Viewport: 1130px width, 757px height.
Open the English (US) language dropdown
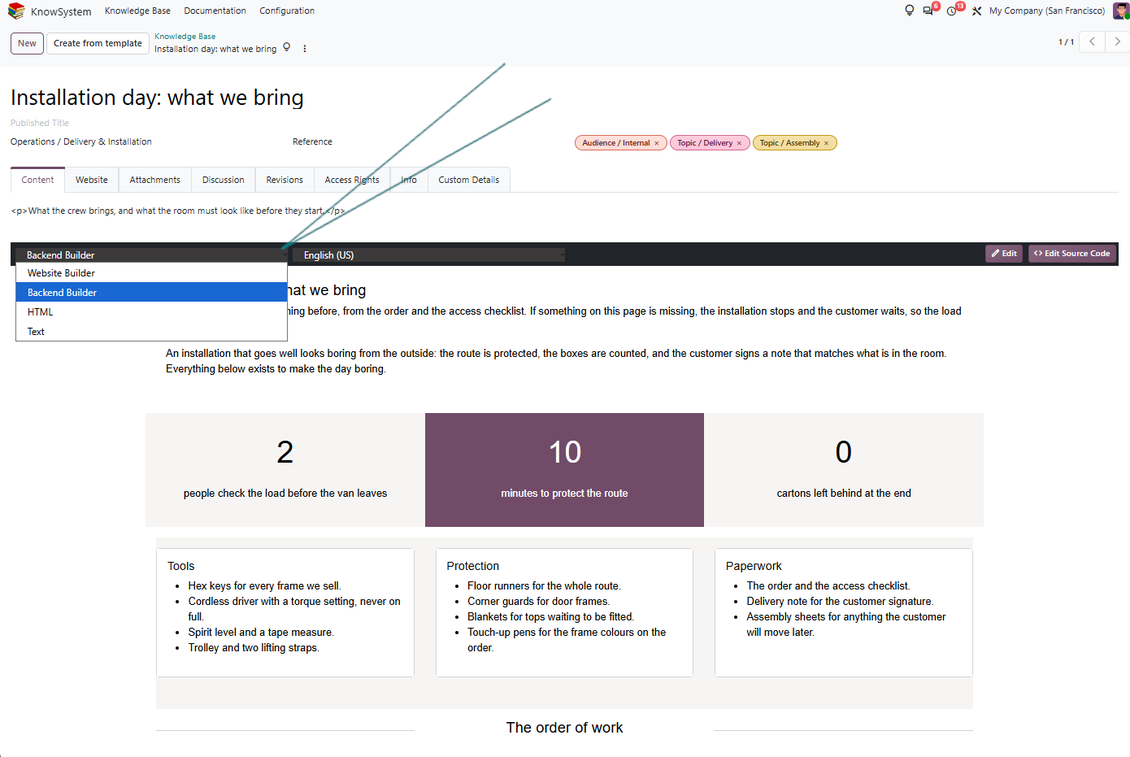[430, 255]
